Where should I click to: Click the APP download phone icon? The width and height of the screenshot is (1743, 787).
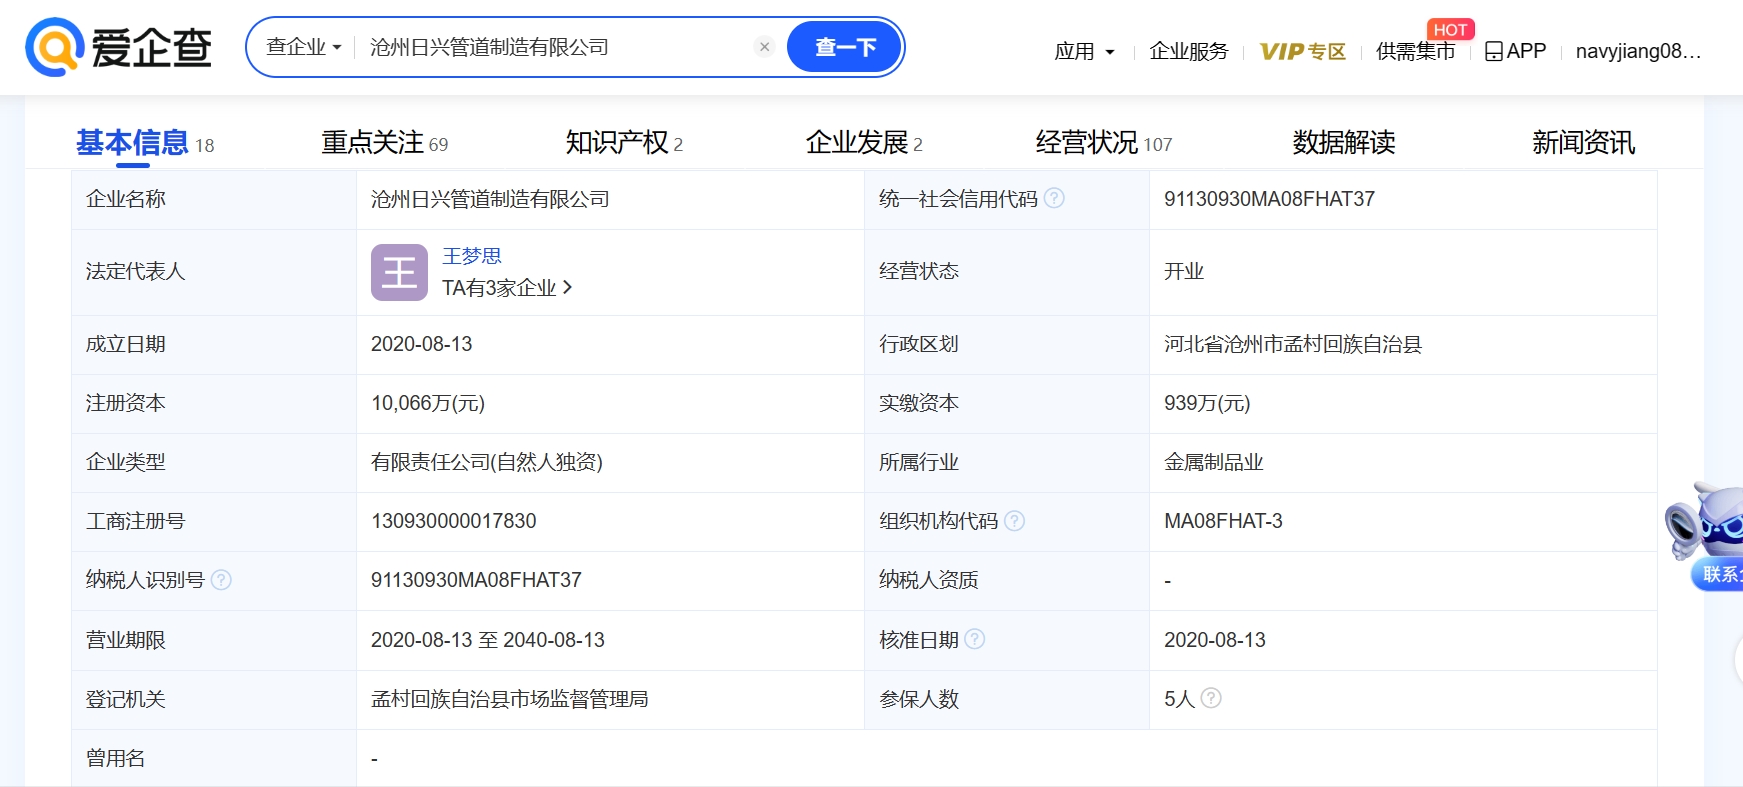click(x=1494, y=51)
